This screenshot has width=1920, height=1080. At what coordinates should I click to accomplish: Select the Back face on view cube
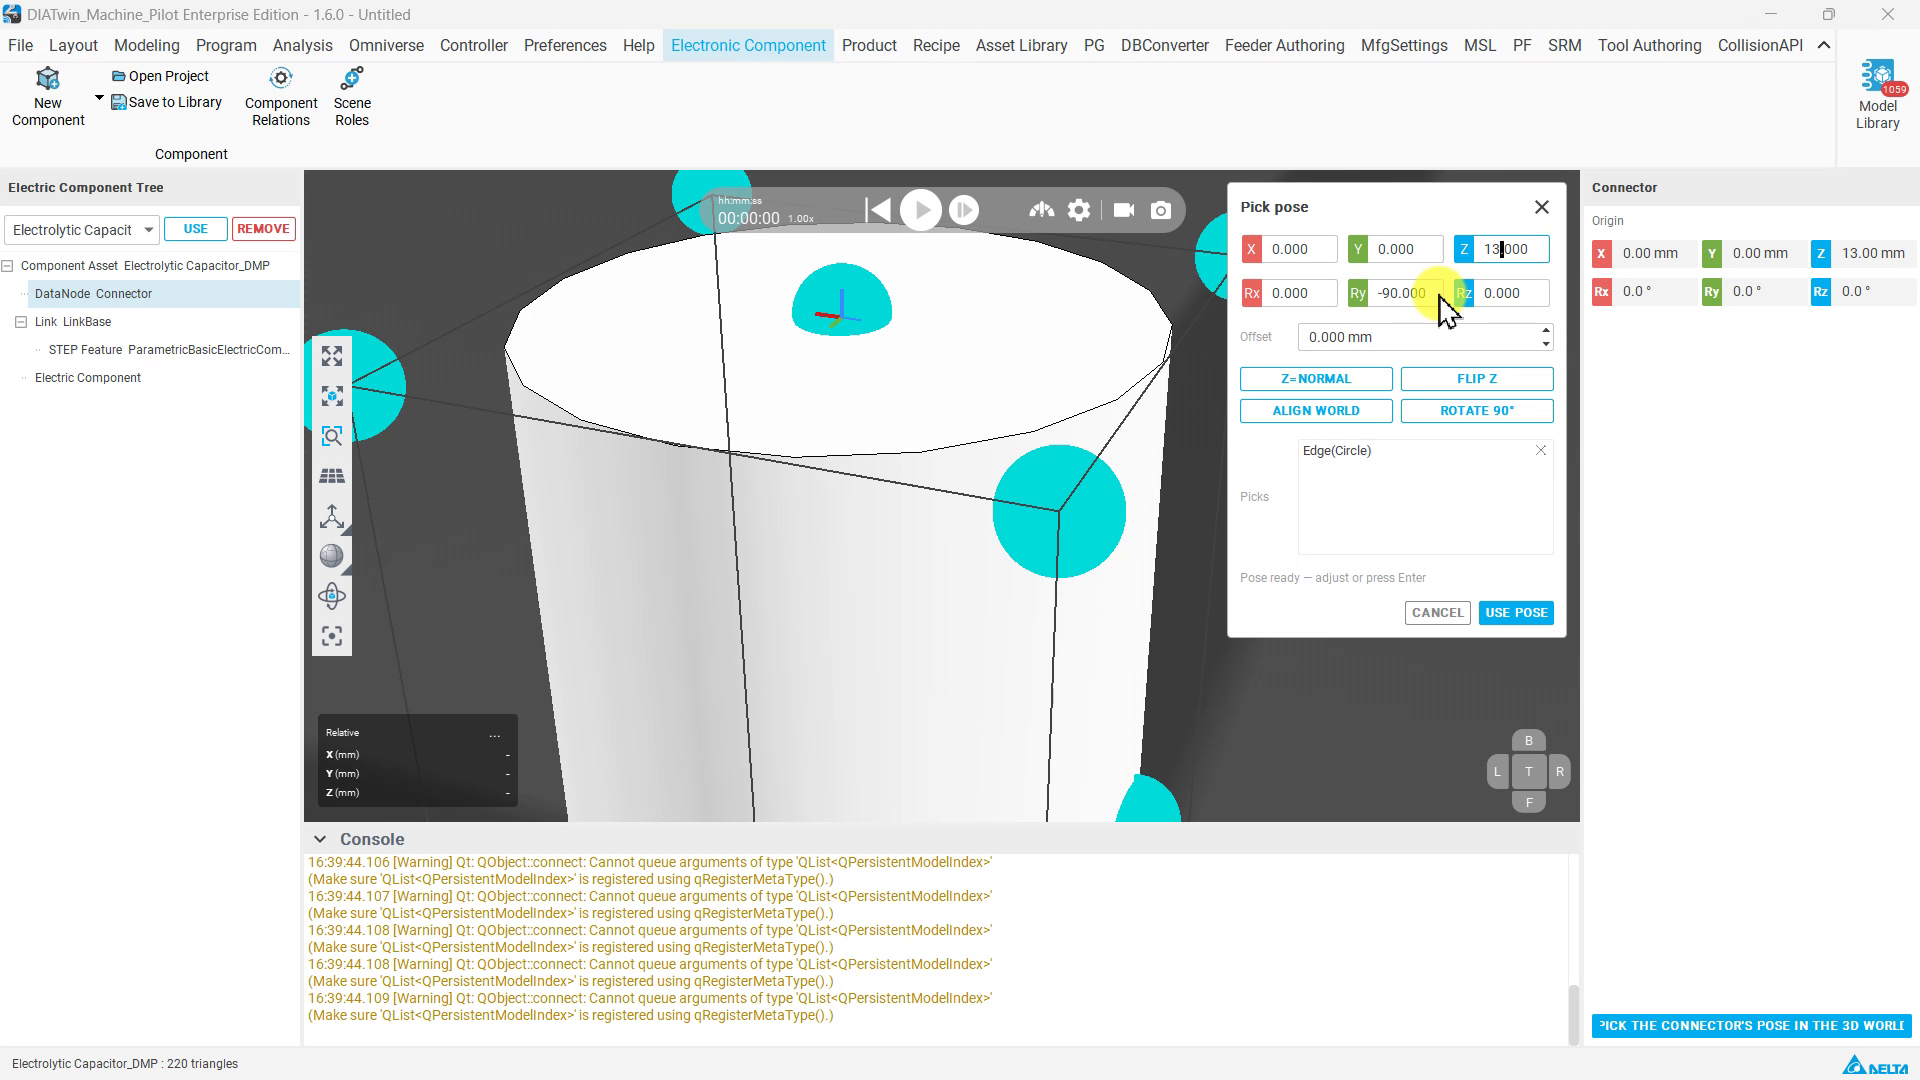coord(1528,741)
